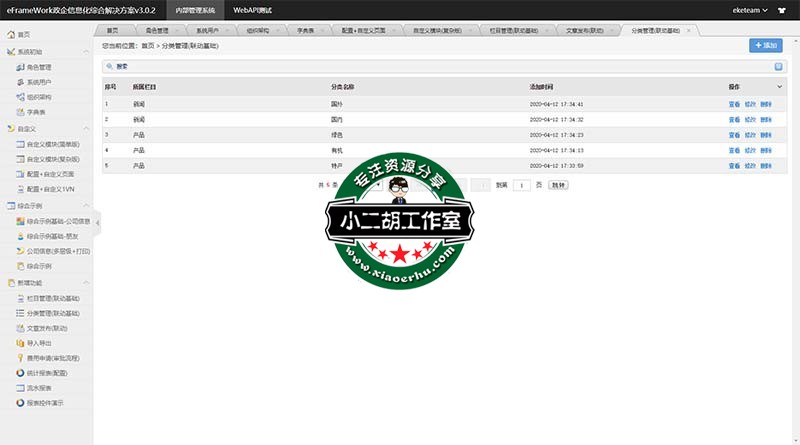Click the 首页 home icon in sidebar

click(11, 34)
